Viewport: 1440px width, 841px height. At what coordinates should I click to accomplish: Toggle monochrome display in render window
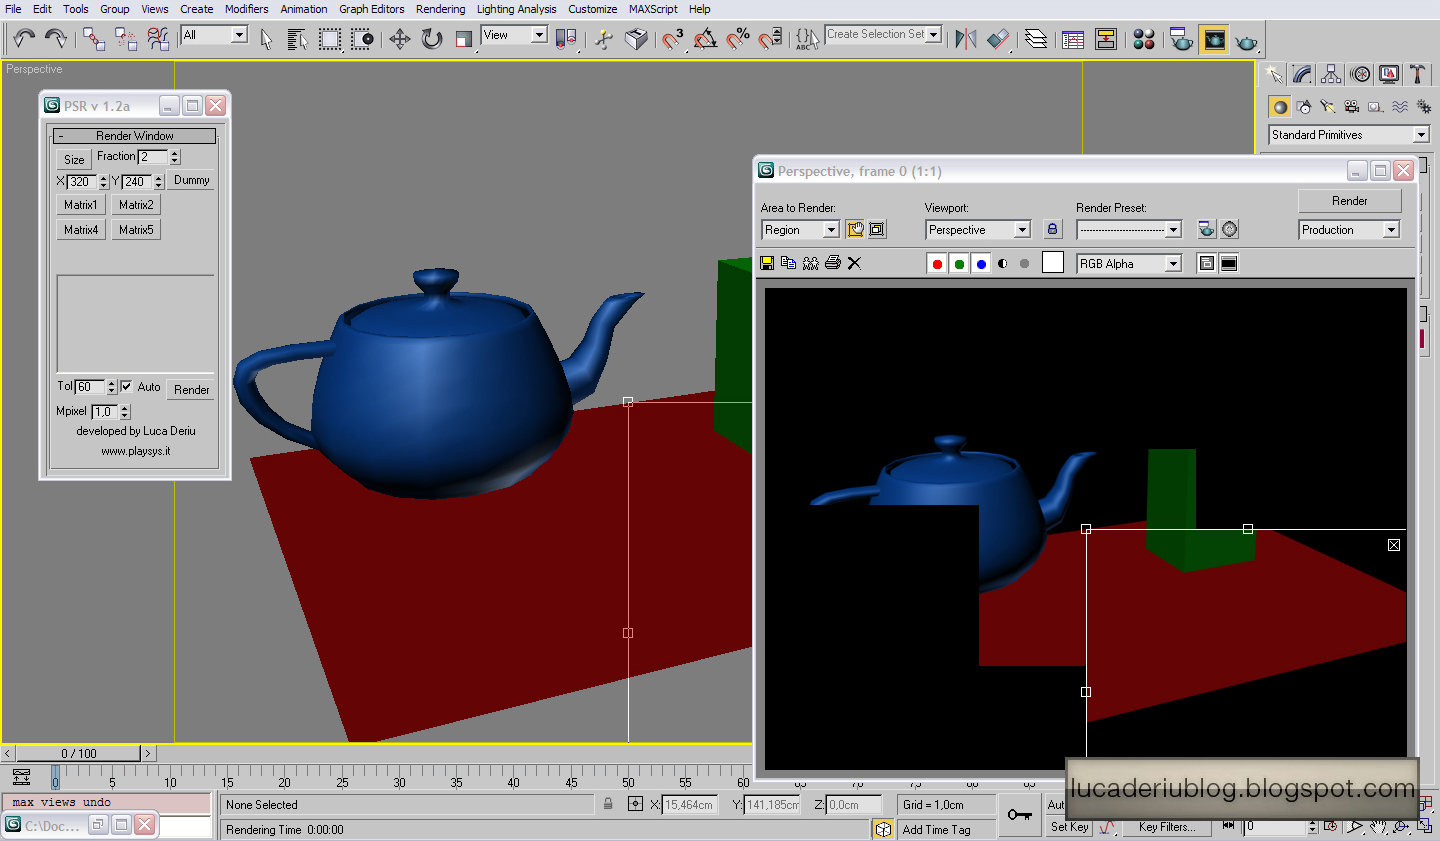coord(1024,264)
